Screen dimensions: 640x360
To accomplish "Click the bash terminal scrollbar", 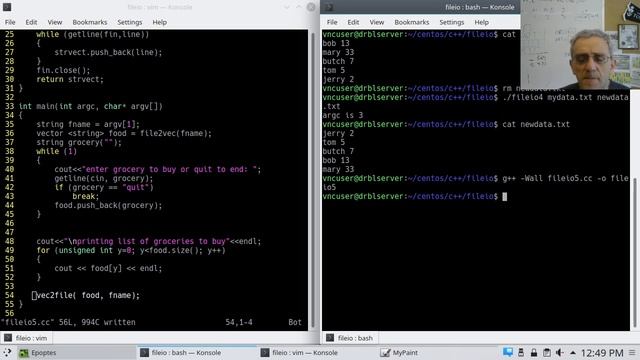I will click(x=635, y=253).
